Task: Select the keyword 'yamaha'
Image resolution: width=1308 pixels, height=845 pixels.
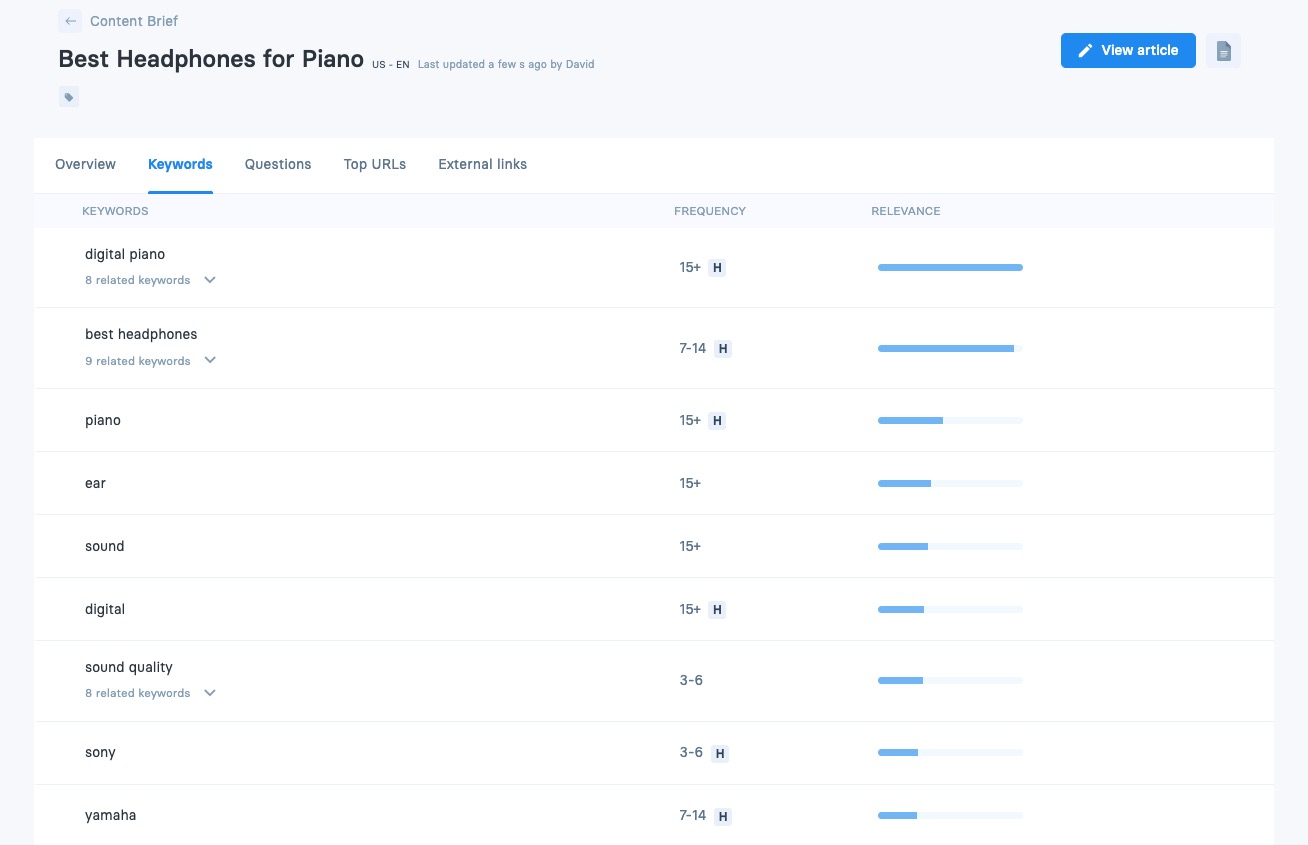Action: pyautogui.click(x=110, y=815)
